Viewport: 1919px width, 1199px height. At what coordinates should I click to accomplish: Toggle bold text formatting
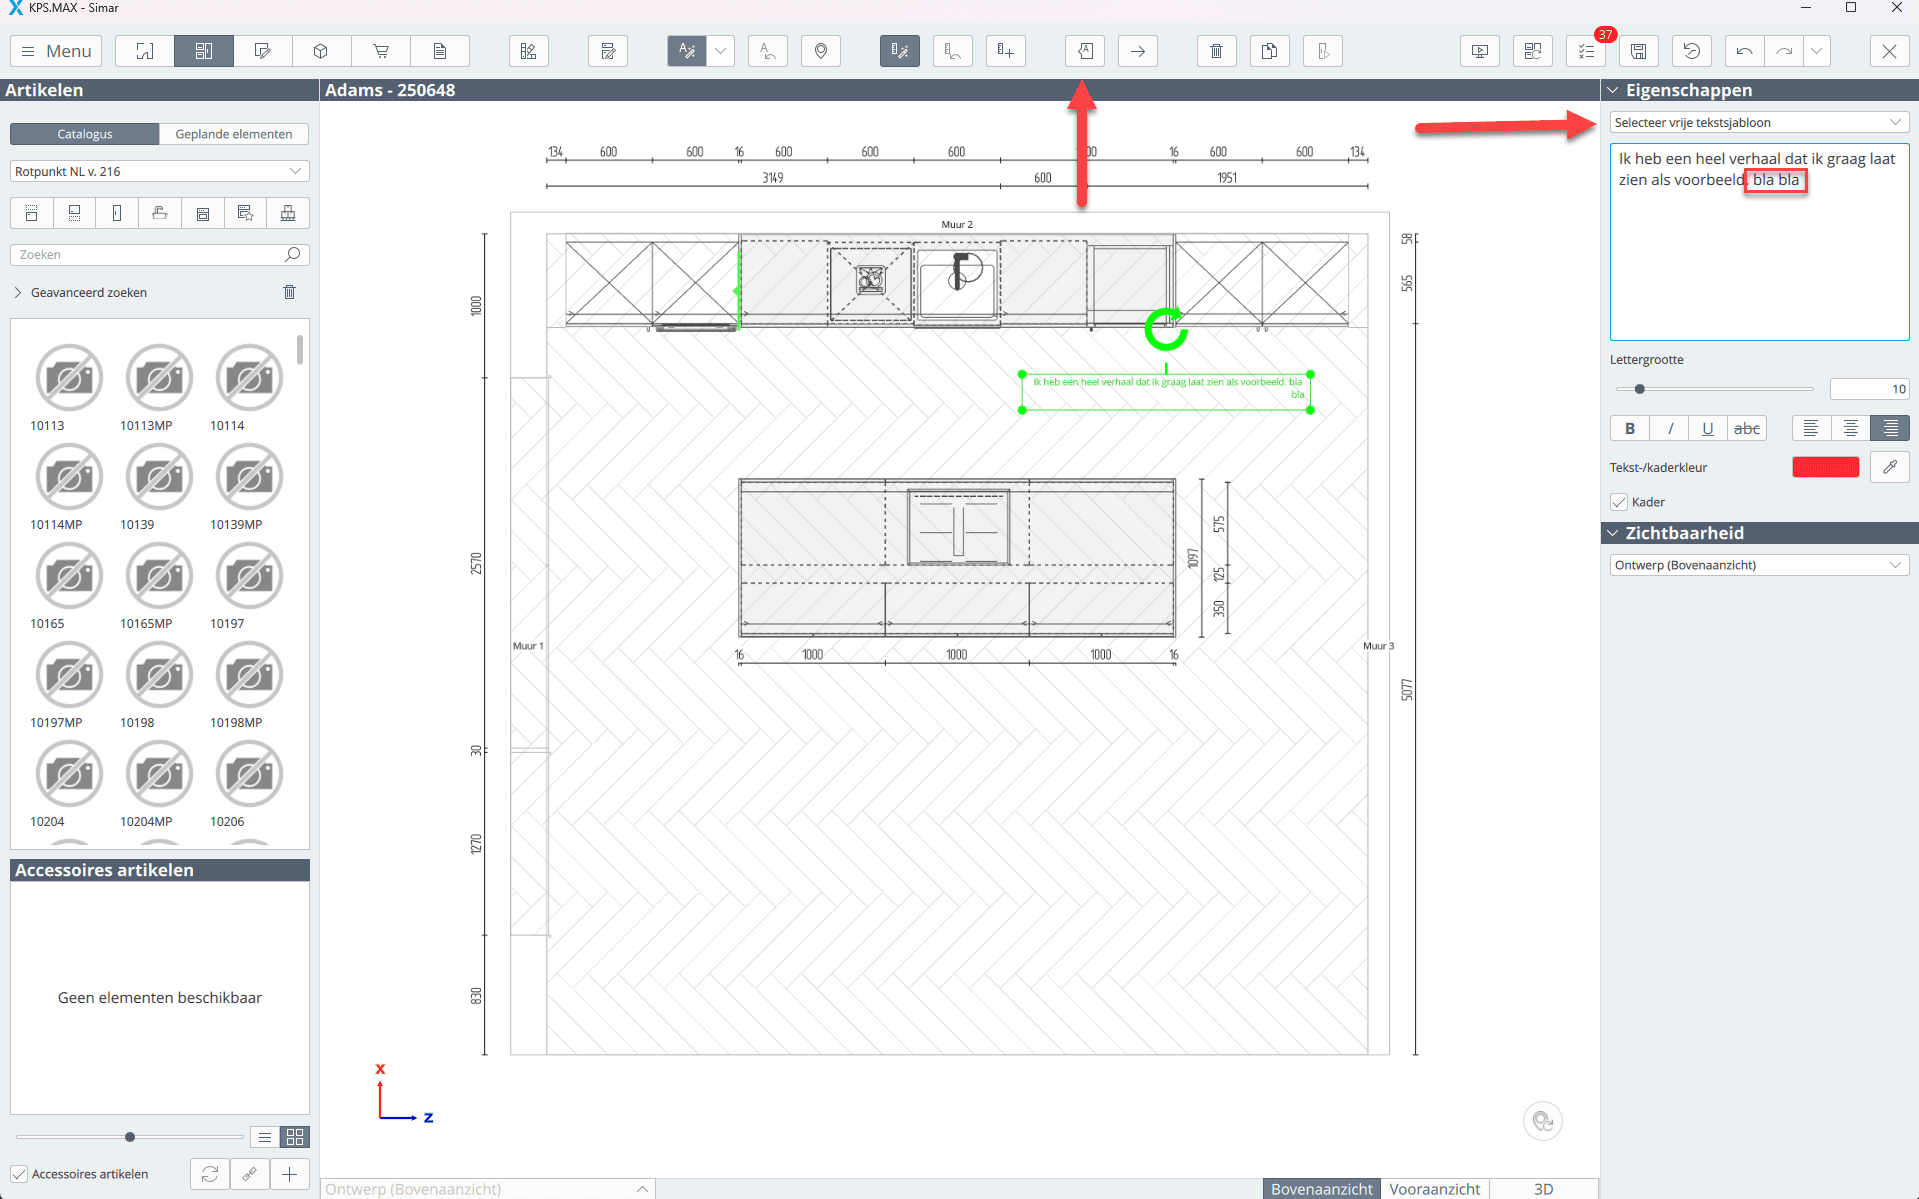1630,428
